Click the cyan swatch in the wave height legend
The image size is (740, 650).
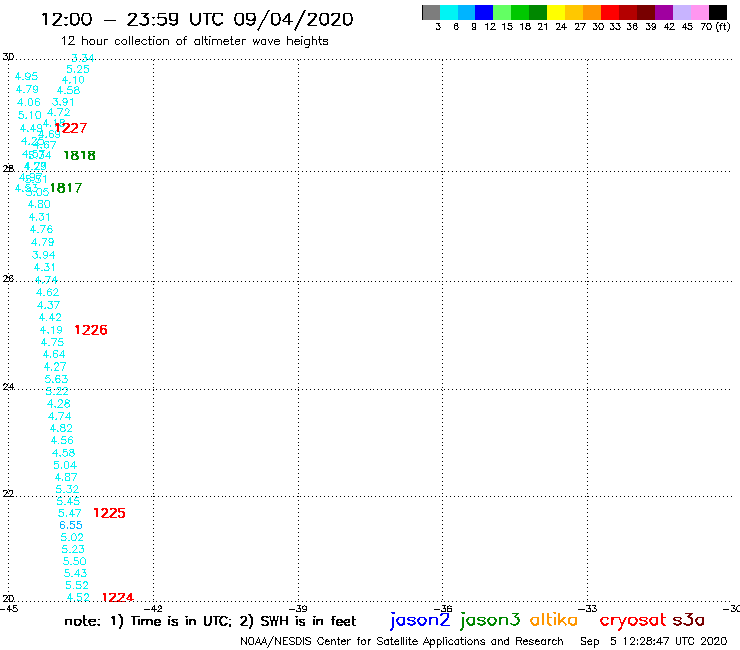pyautogui.click(x=449, y=13)
